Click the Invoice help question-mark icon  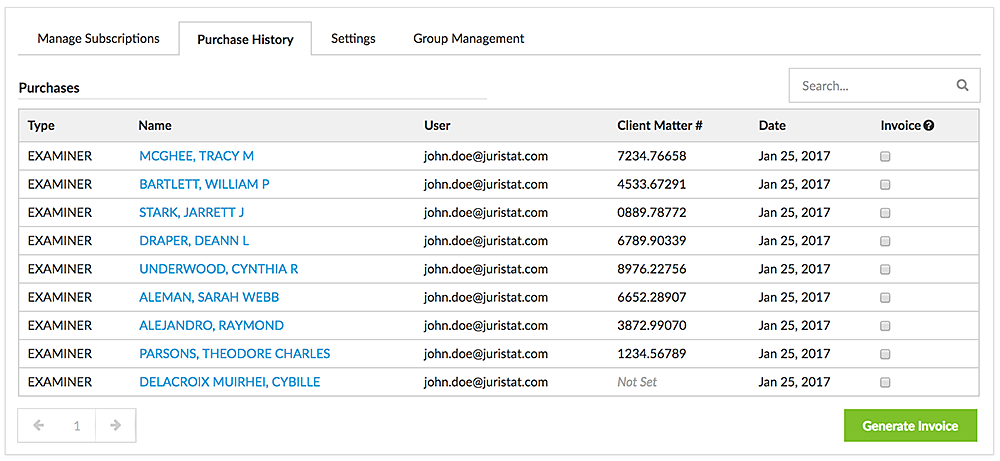(929, 126)
